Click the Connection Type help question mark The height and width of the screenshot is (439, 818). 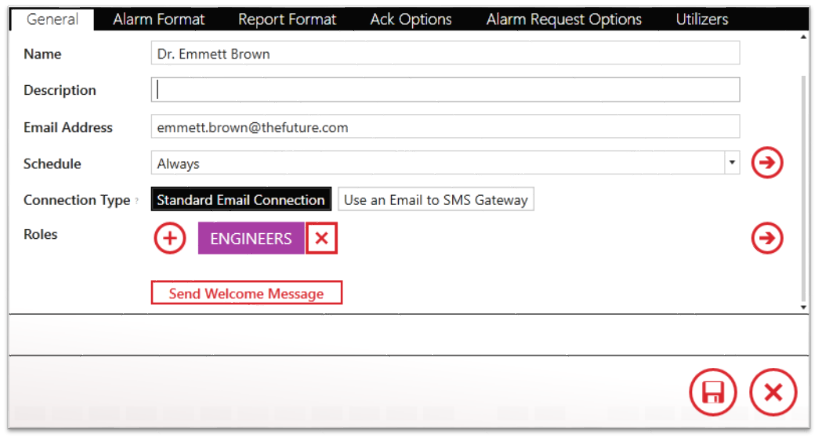click(x=137, y=200)
